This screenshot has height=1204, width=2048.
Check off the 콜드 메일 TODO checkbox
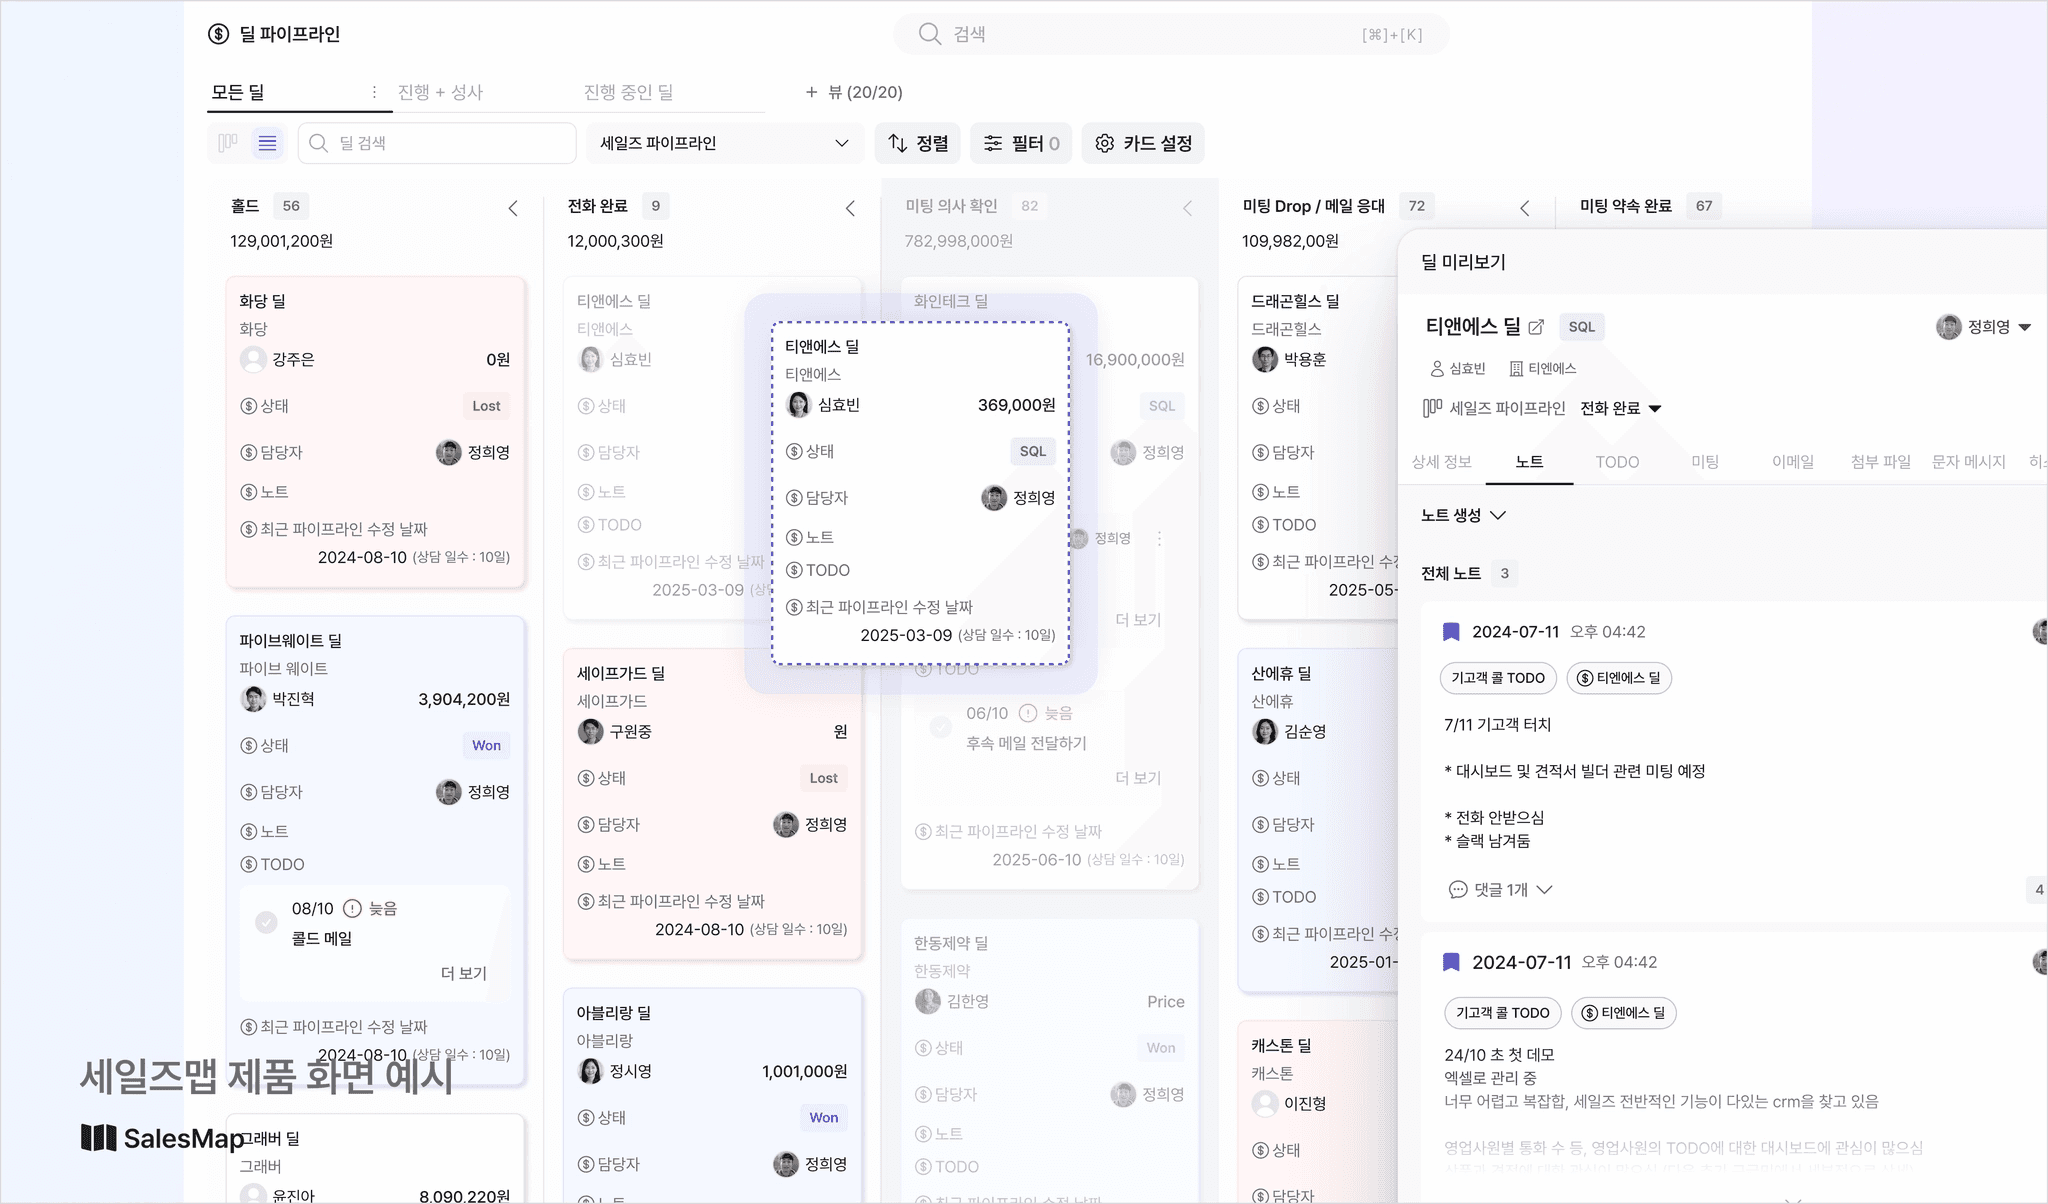click(266, 922)
